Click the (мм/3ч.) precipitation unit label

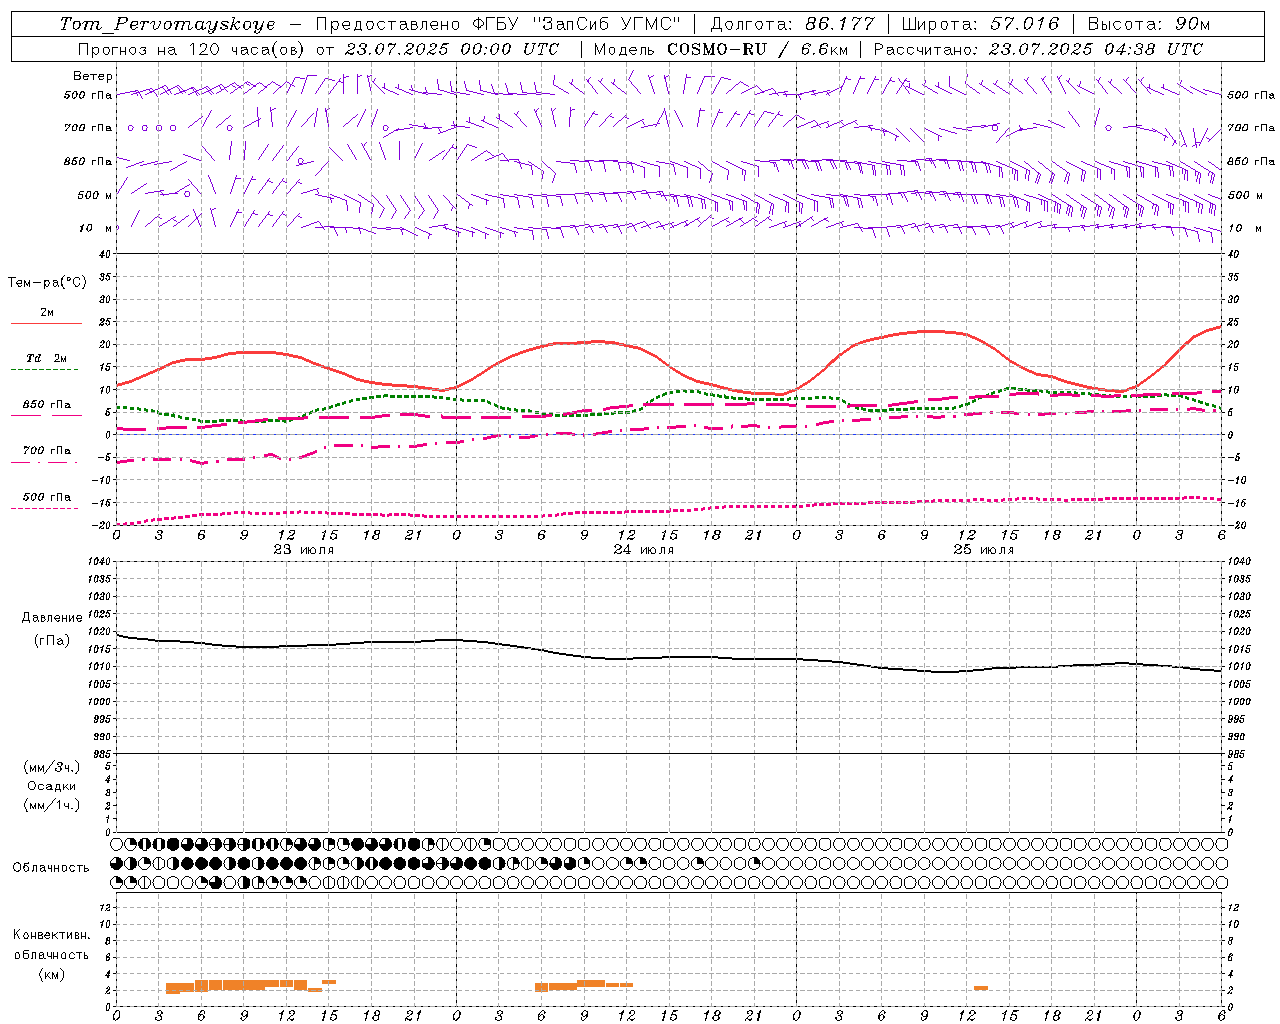(x=52, y=767)
